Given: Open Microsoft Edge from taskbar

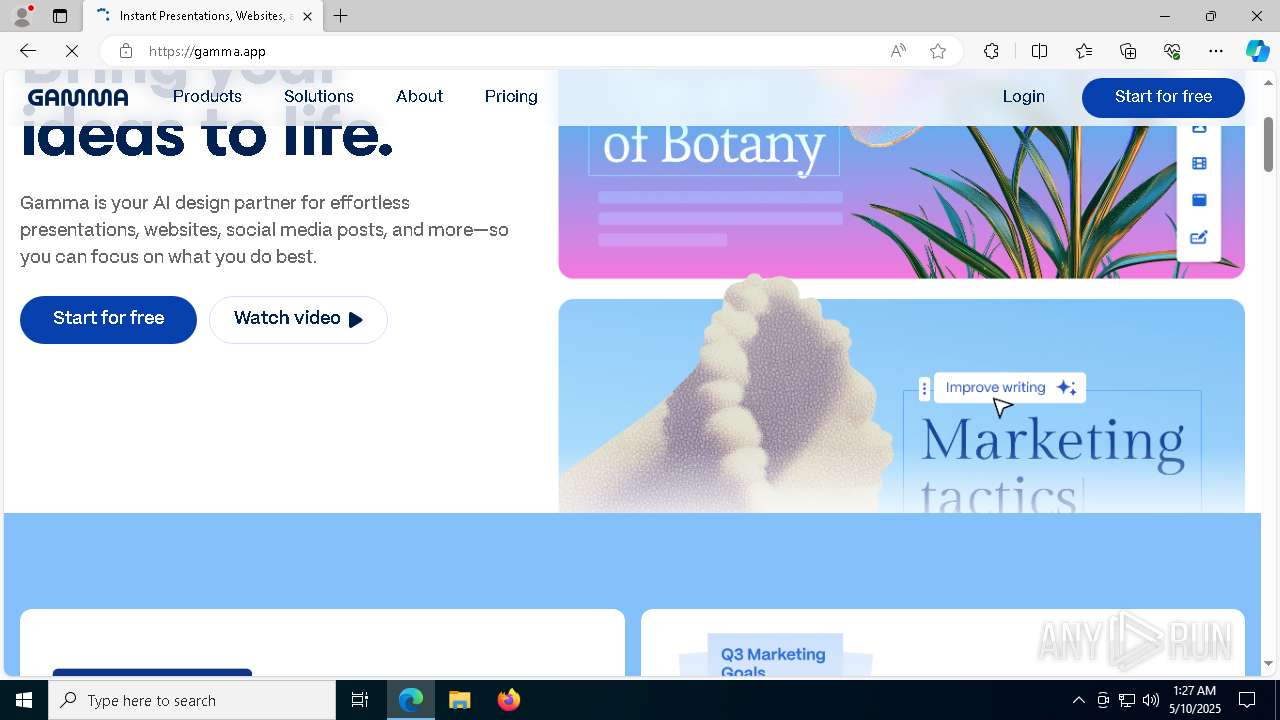Looking at the screenshot, I should pos(411,700).
